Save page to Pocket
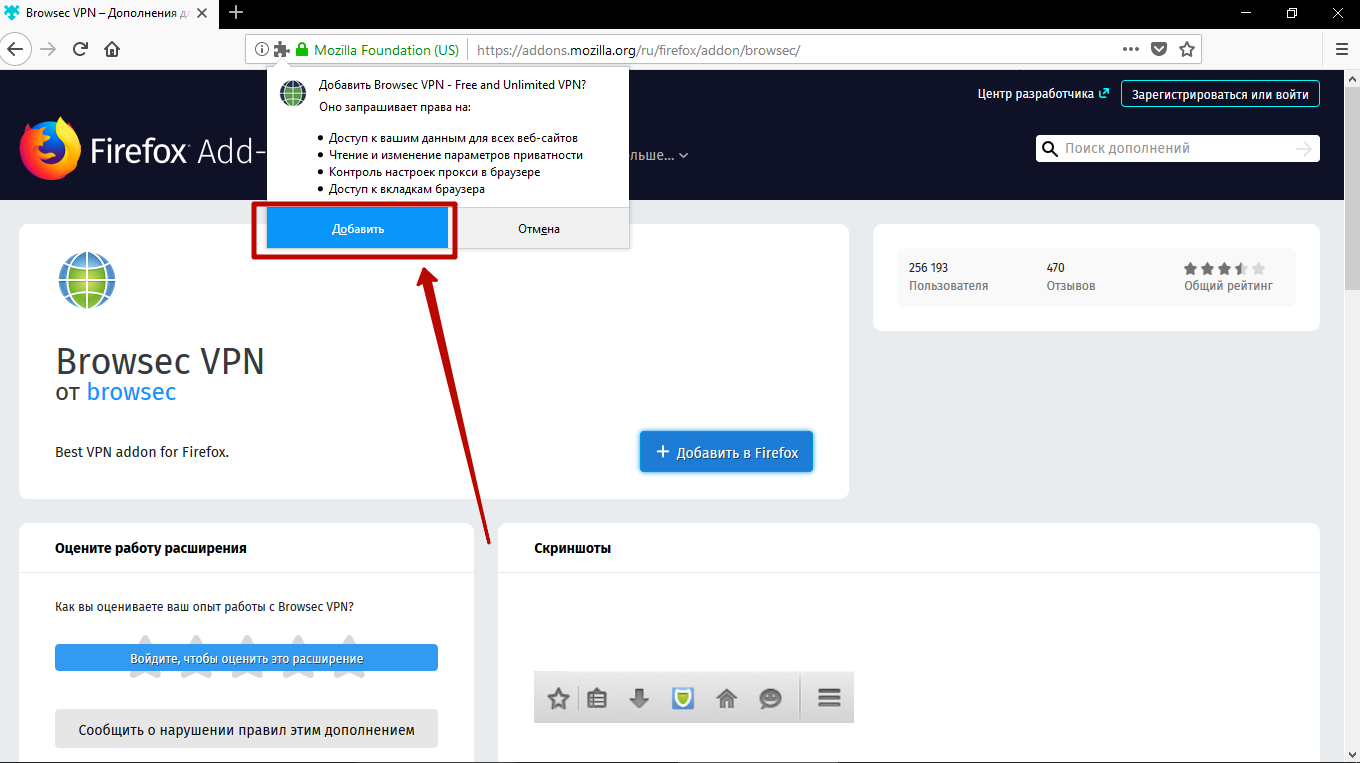The height and width of the screenshot is (763, 1360). pos(1159,49)
